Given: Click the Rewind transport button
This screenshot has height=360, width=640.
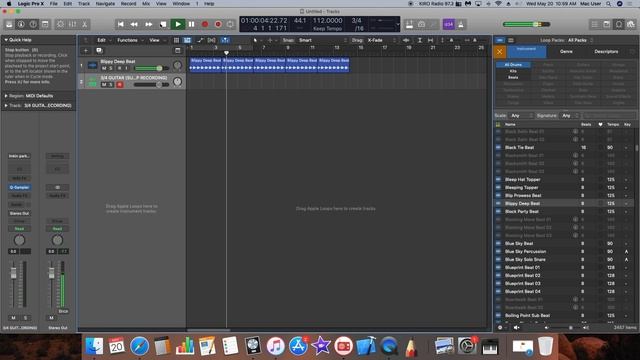Looking at the screenshot, I should click(134, 24).
